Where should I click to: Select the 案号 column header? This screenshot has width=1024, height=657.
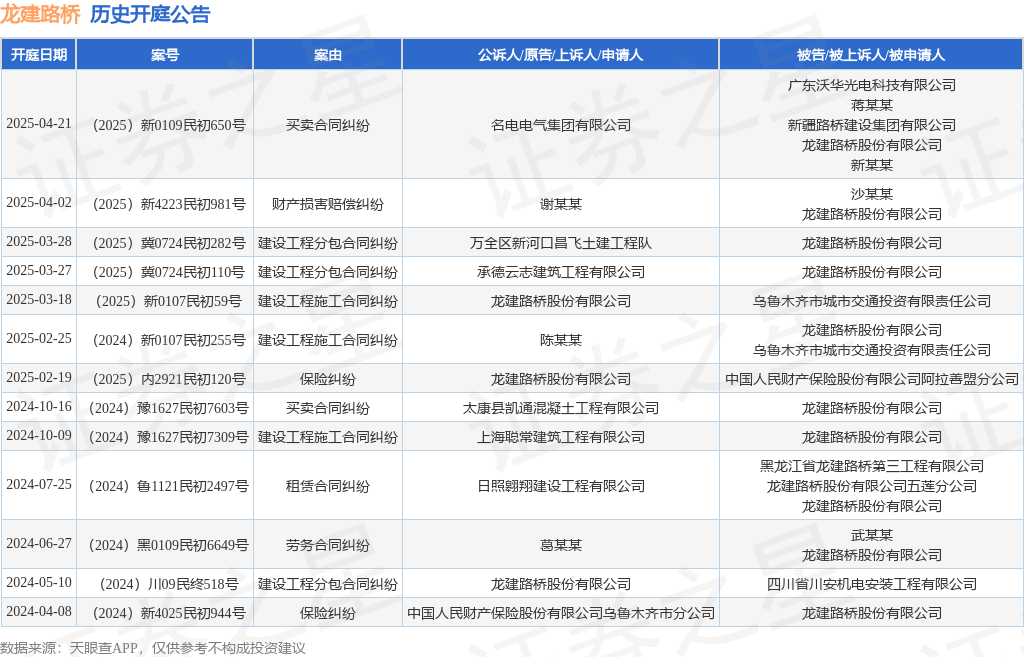[165, 55]
